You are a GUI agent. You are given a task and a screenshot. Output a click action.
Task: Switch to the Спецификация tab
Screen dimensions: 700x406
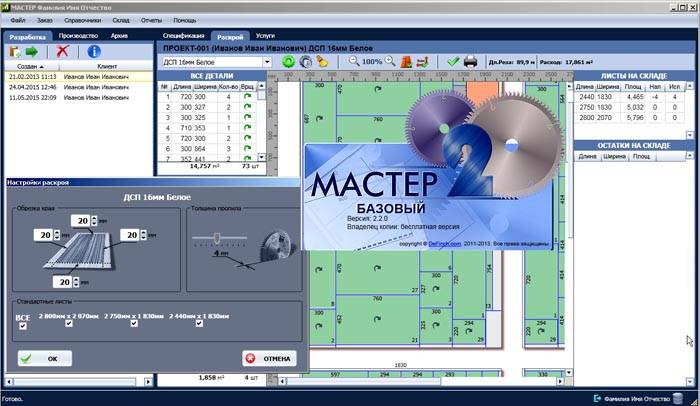[183, 35]
